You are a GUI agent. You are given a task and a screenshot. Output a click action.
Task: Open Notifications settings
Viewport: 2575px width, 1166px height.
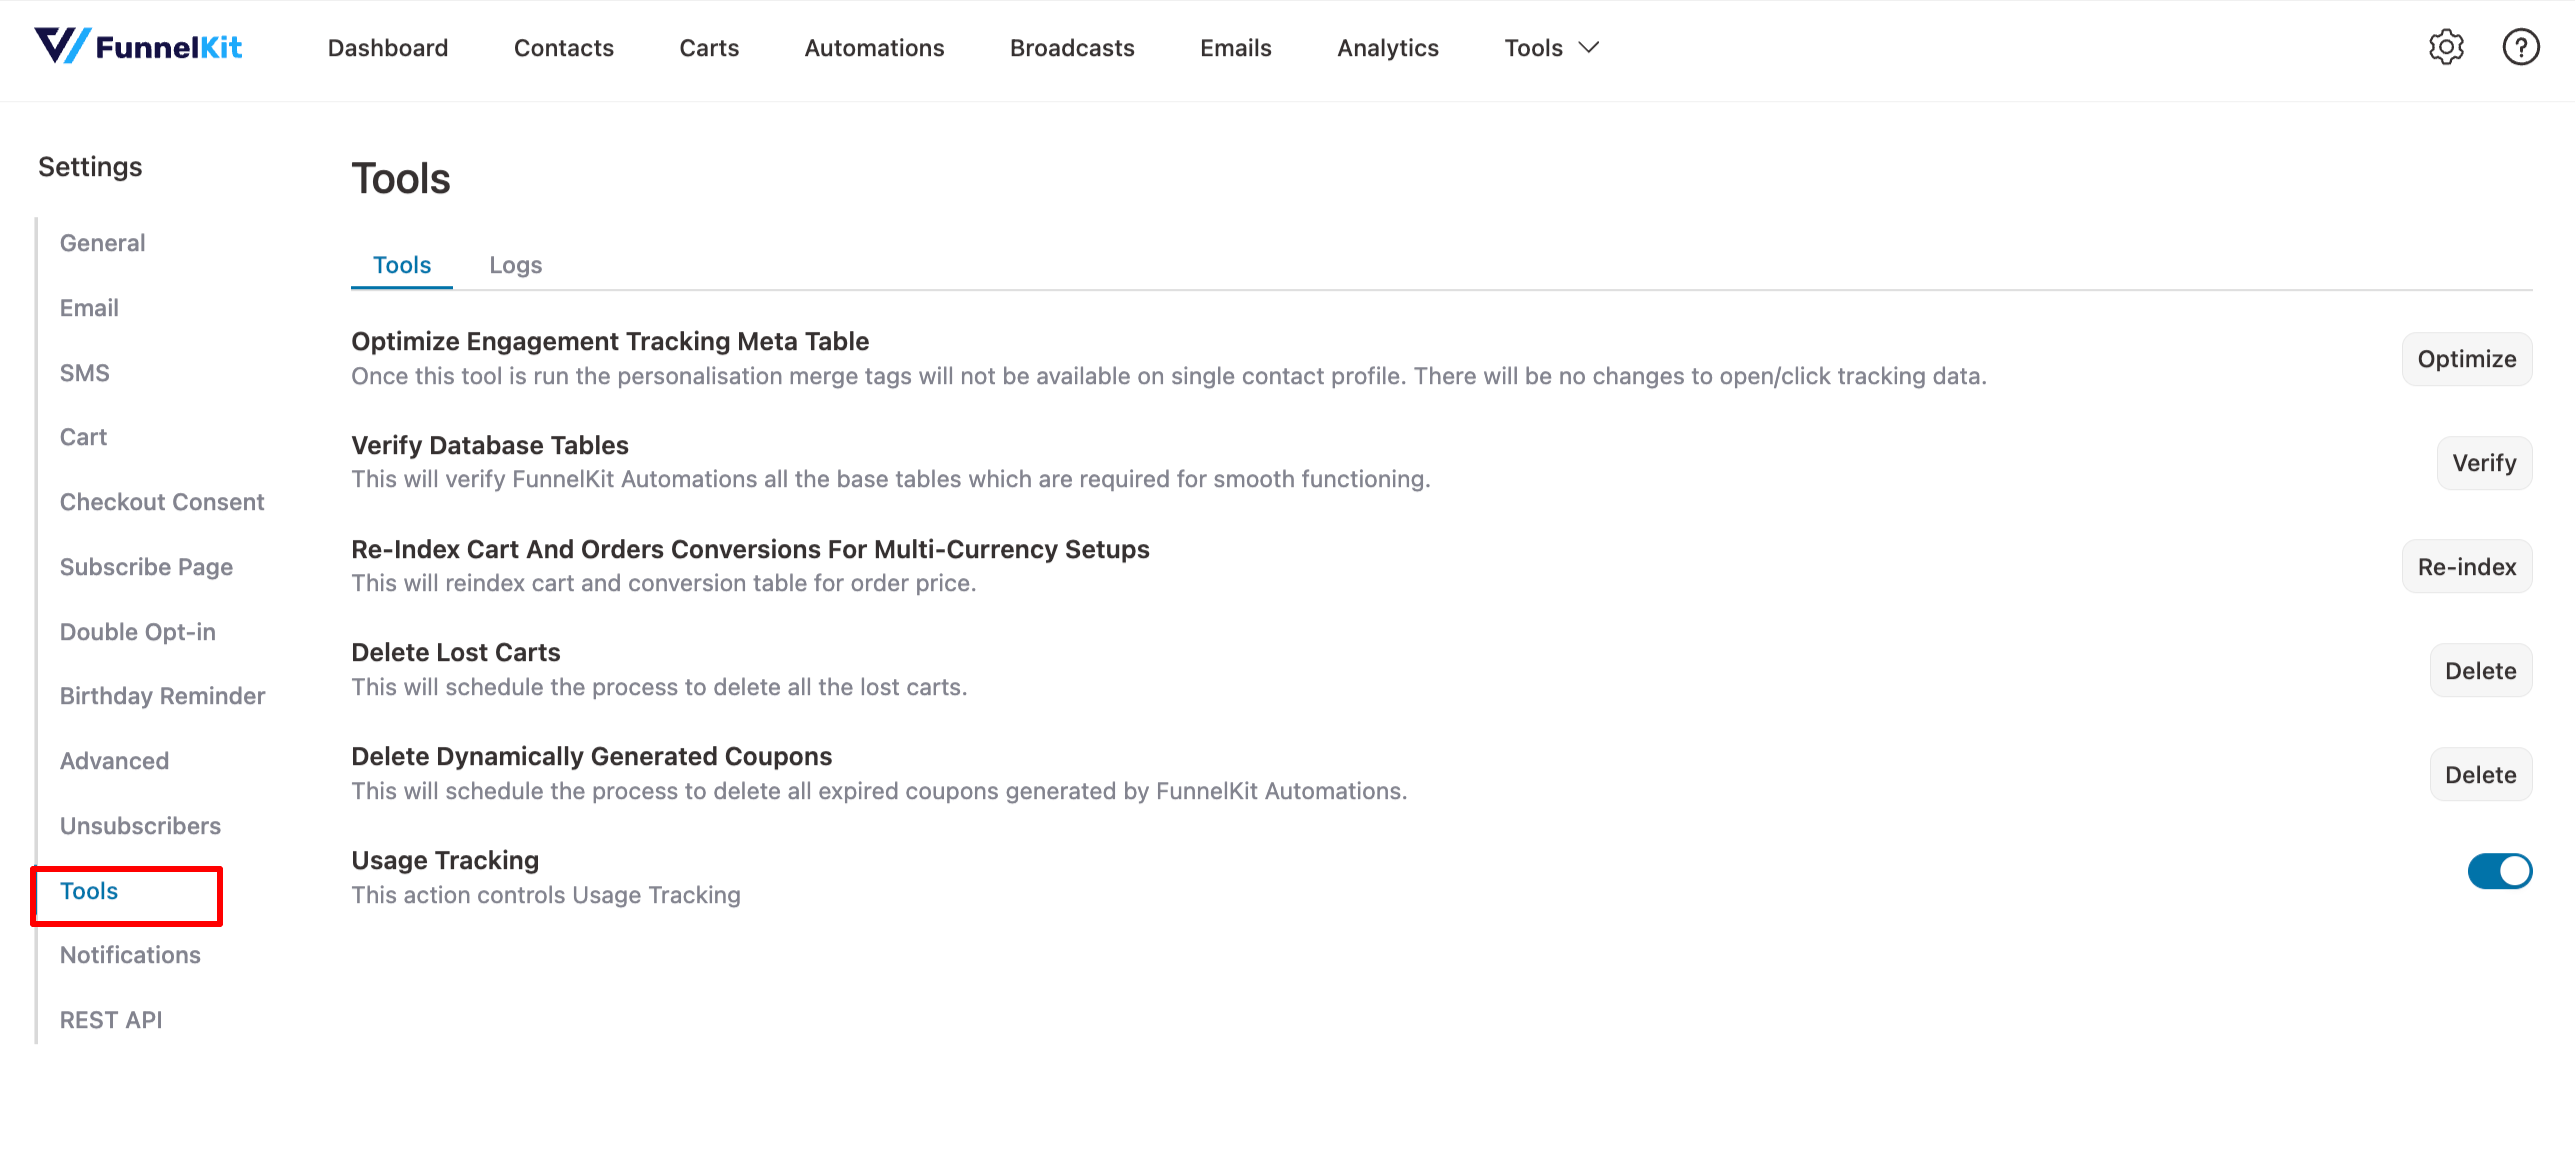tap(130, 955)
